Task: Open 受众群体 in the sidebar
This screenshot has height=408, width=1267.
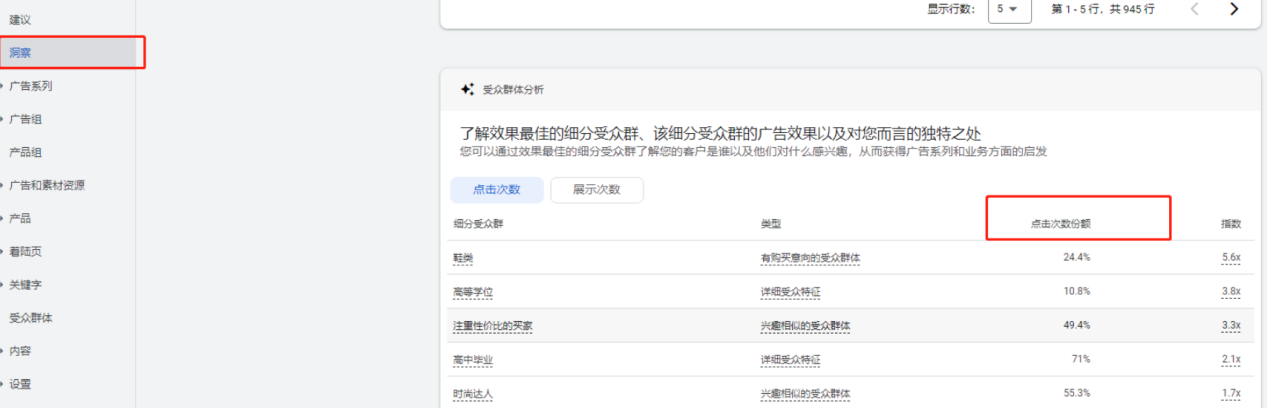Action: click(x=31, y=318)
